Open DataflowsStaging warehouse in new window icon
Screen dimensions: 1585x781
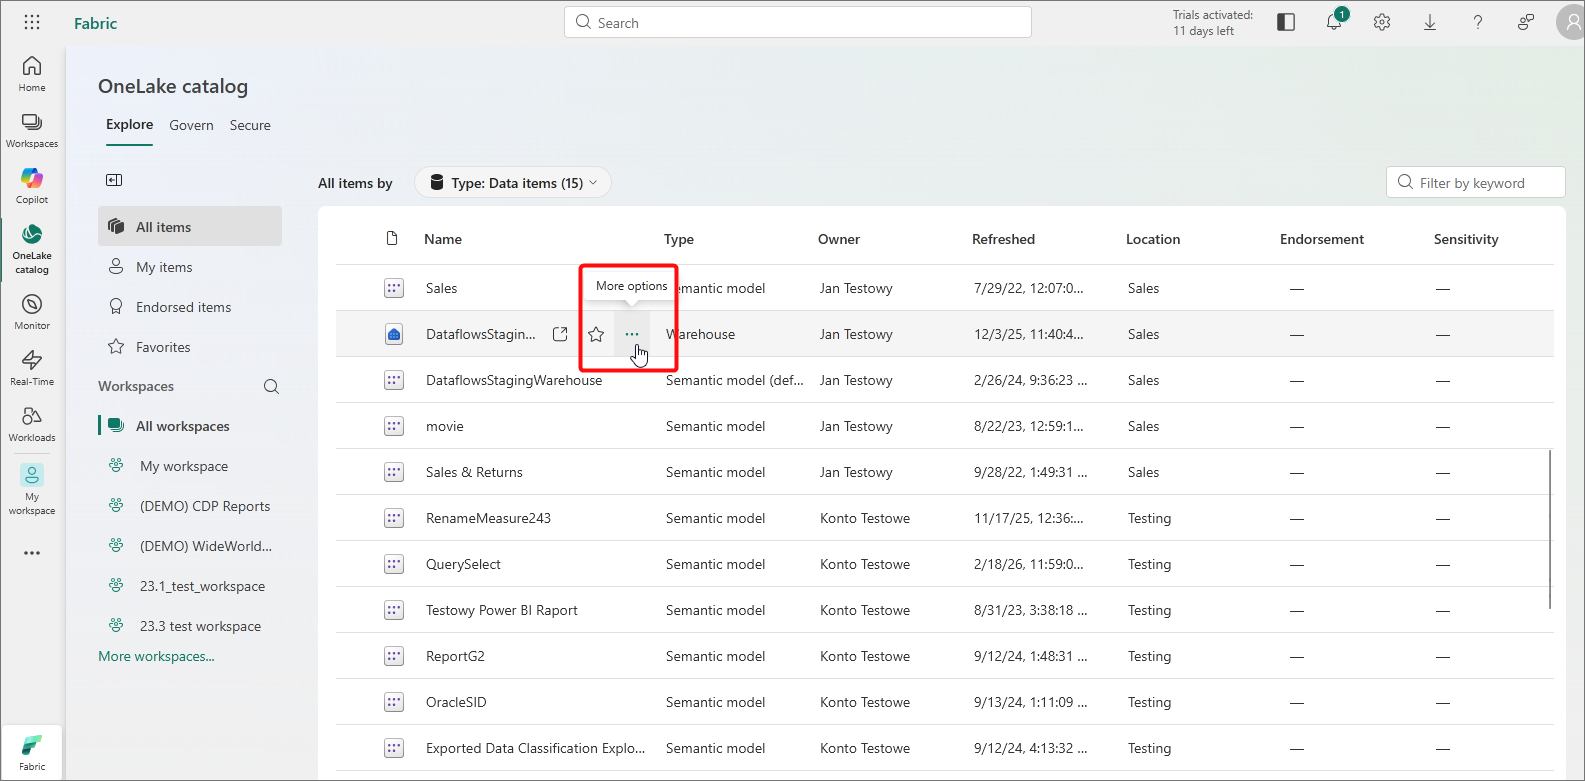click(x=560, y=334)
